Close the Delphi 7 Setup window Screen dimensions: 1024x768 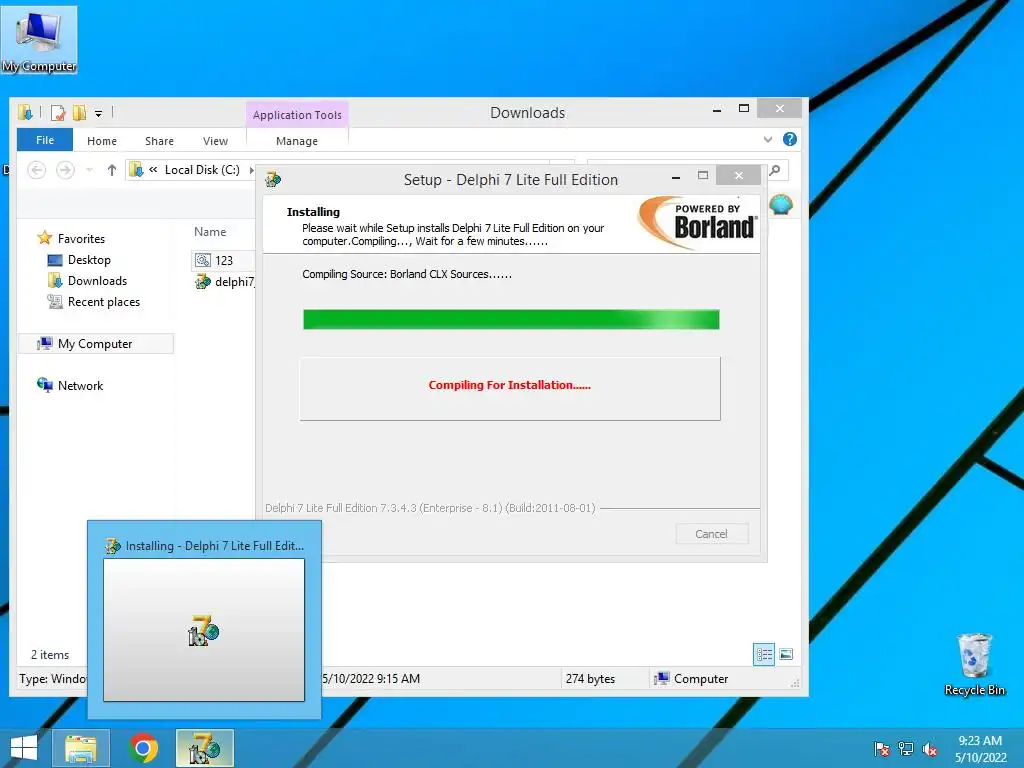click(x=738, y=175)
